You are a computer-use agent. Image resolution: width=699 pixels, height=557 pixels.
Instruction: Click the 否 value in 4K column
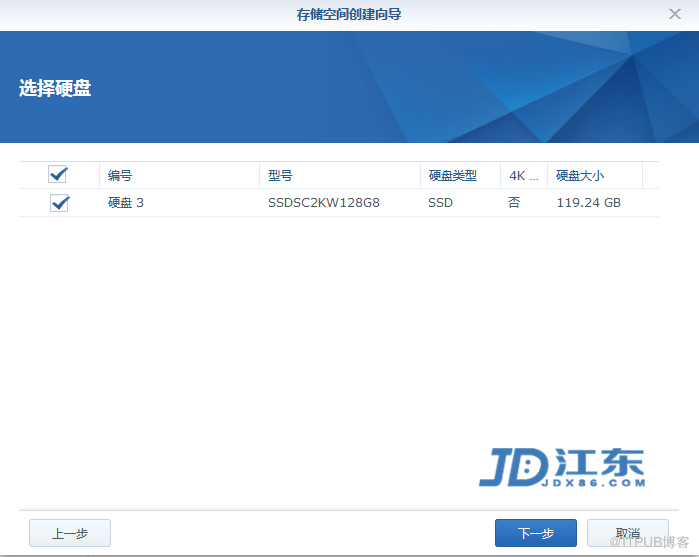pyautogui.click(x=514, y=203)
